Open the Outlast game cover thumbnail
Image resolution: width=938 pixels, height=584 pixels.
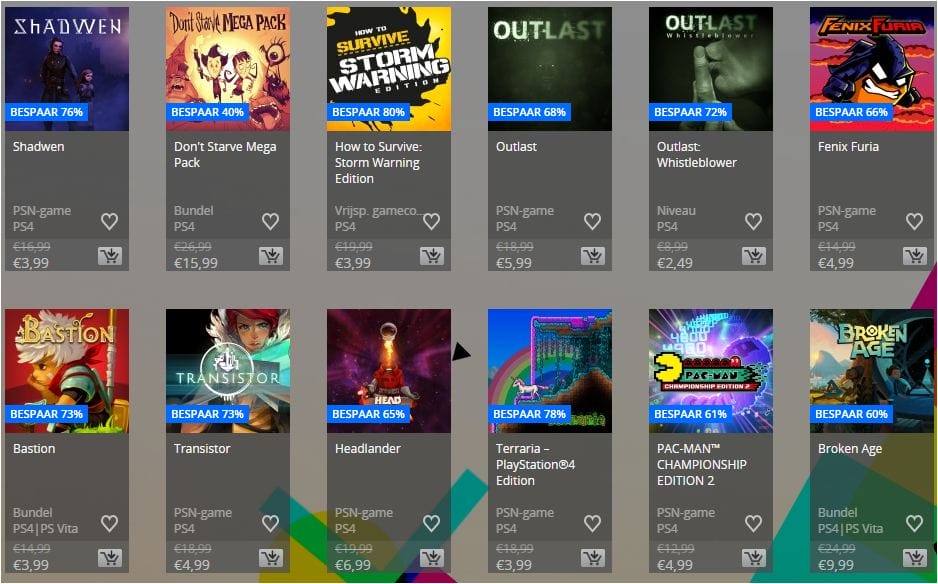click(550, 69)
